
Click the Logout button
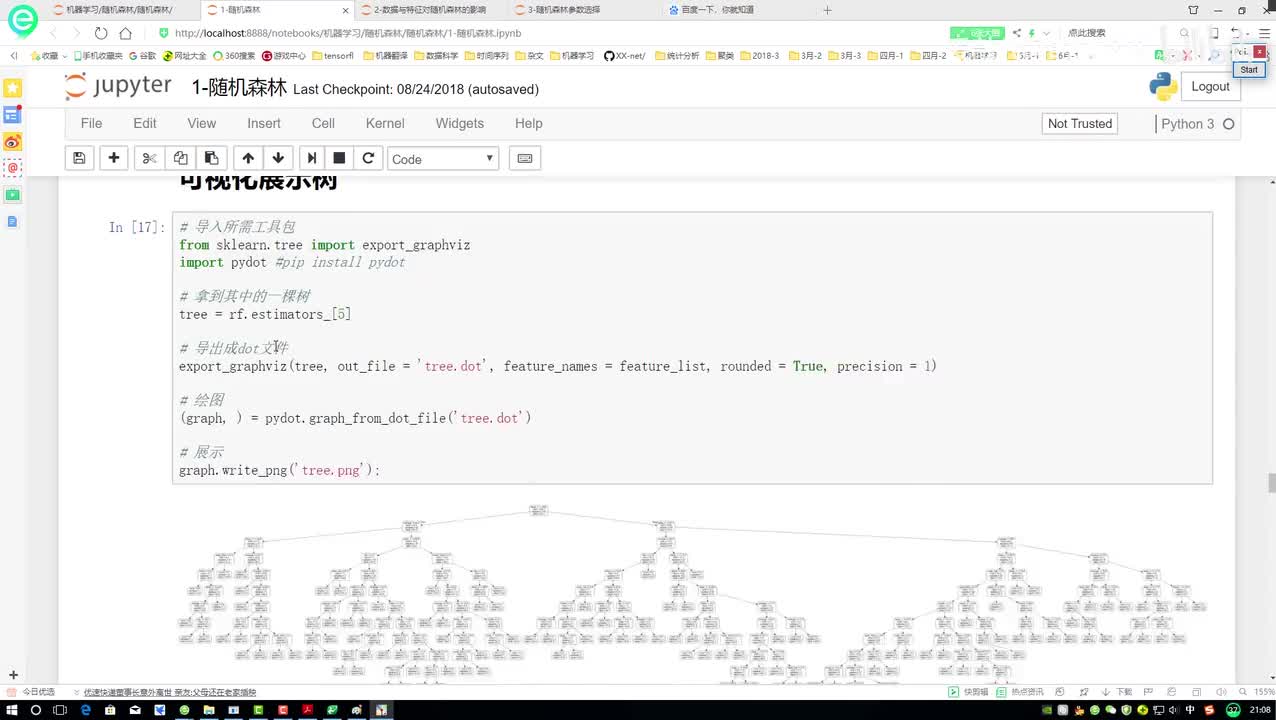pyautogui.click(x=1210, y=86)
